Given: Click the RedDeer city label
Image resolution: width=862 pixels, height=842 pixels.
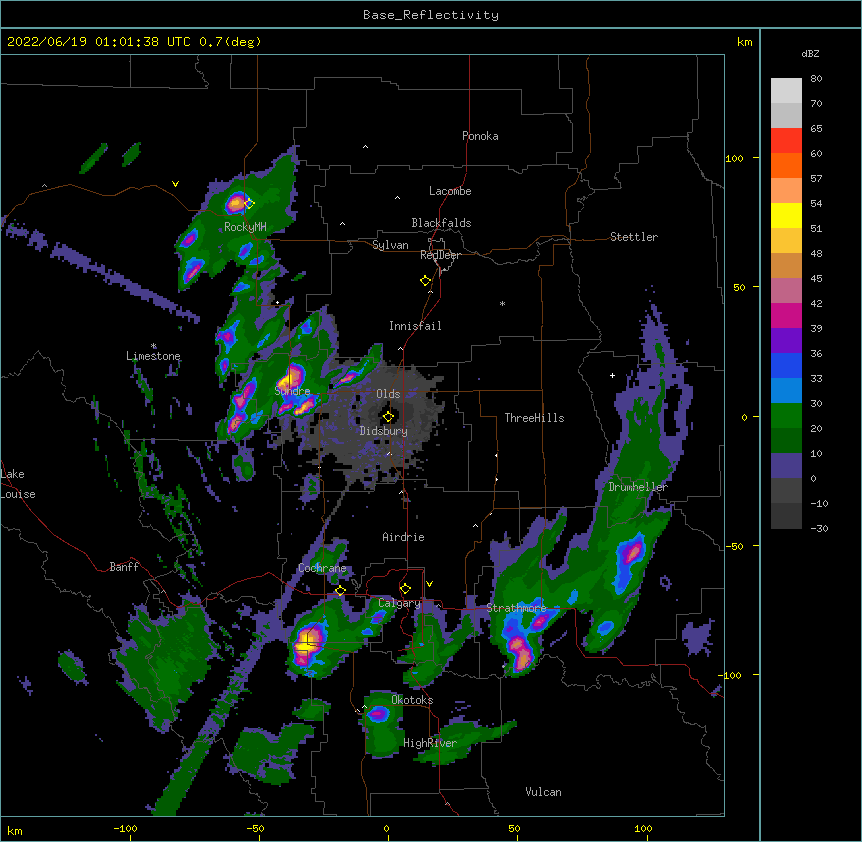Looking at the screenshot, I should tap(440, 255).
